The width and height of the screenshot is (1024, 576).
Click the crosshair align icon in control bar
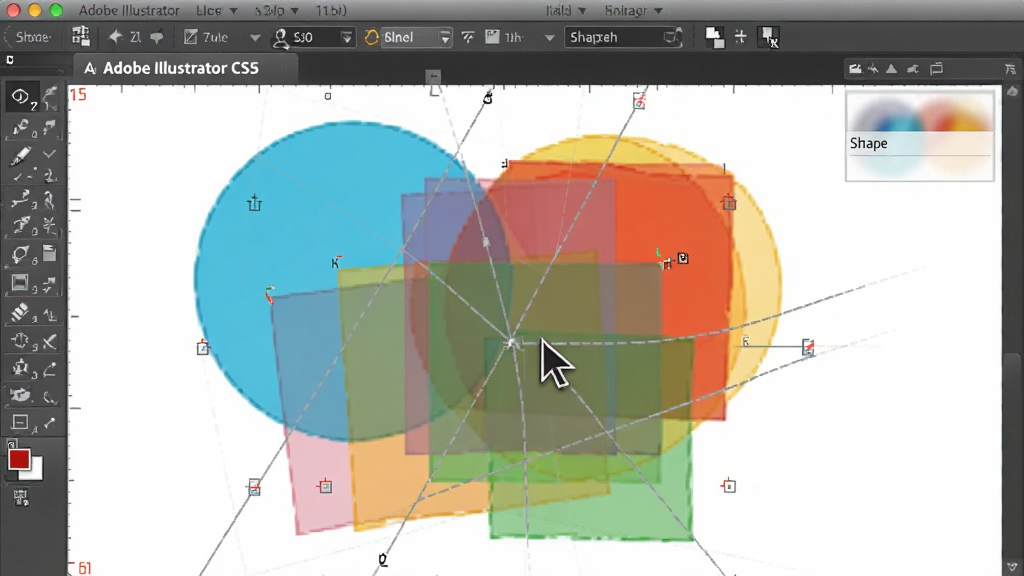(741, 37)
